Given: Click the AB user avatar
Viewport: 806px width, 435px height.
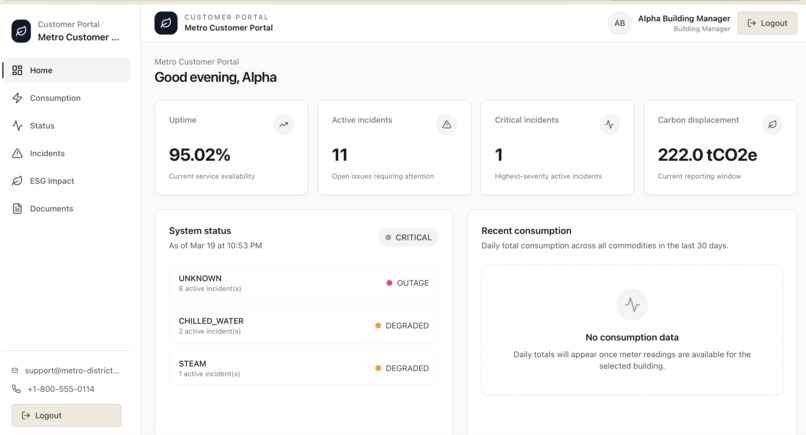Looking at the screenshot, I should point(619,23).
